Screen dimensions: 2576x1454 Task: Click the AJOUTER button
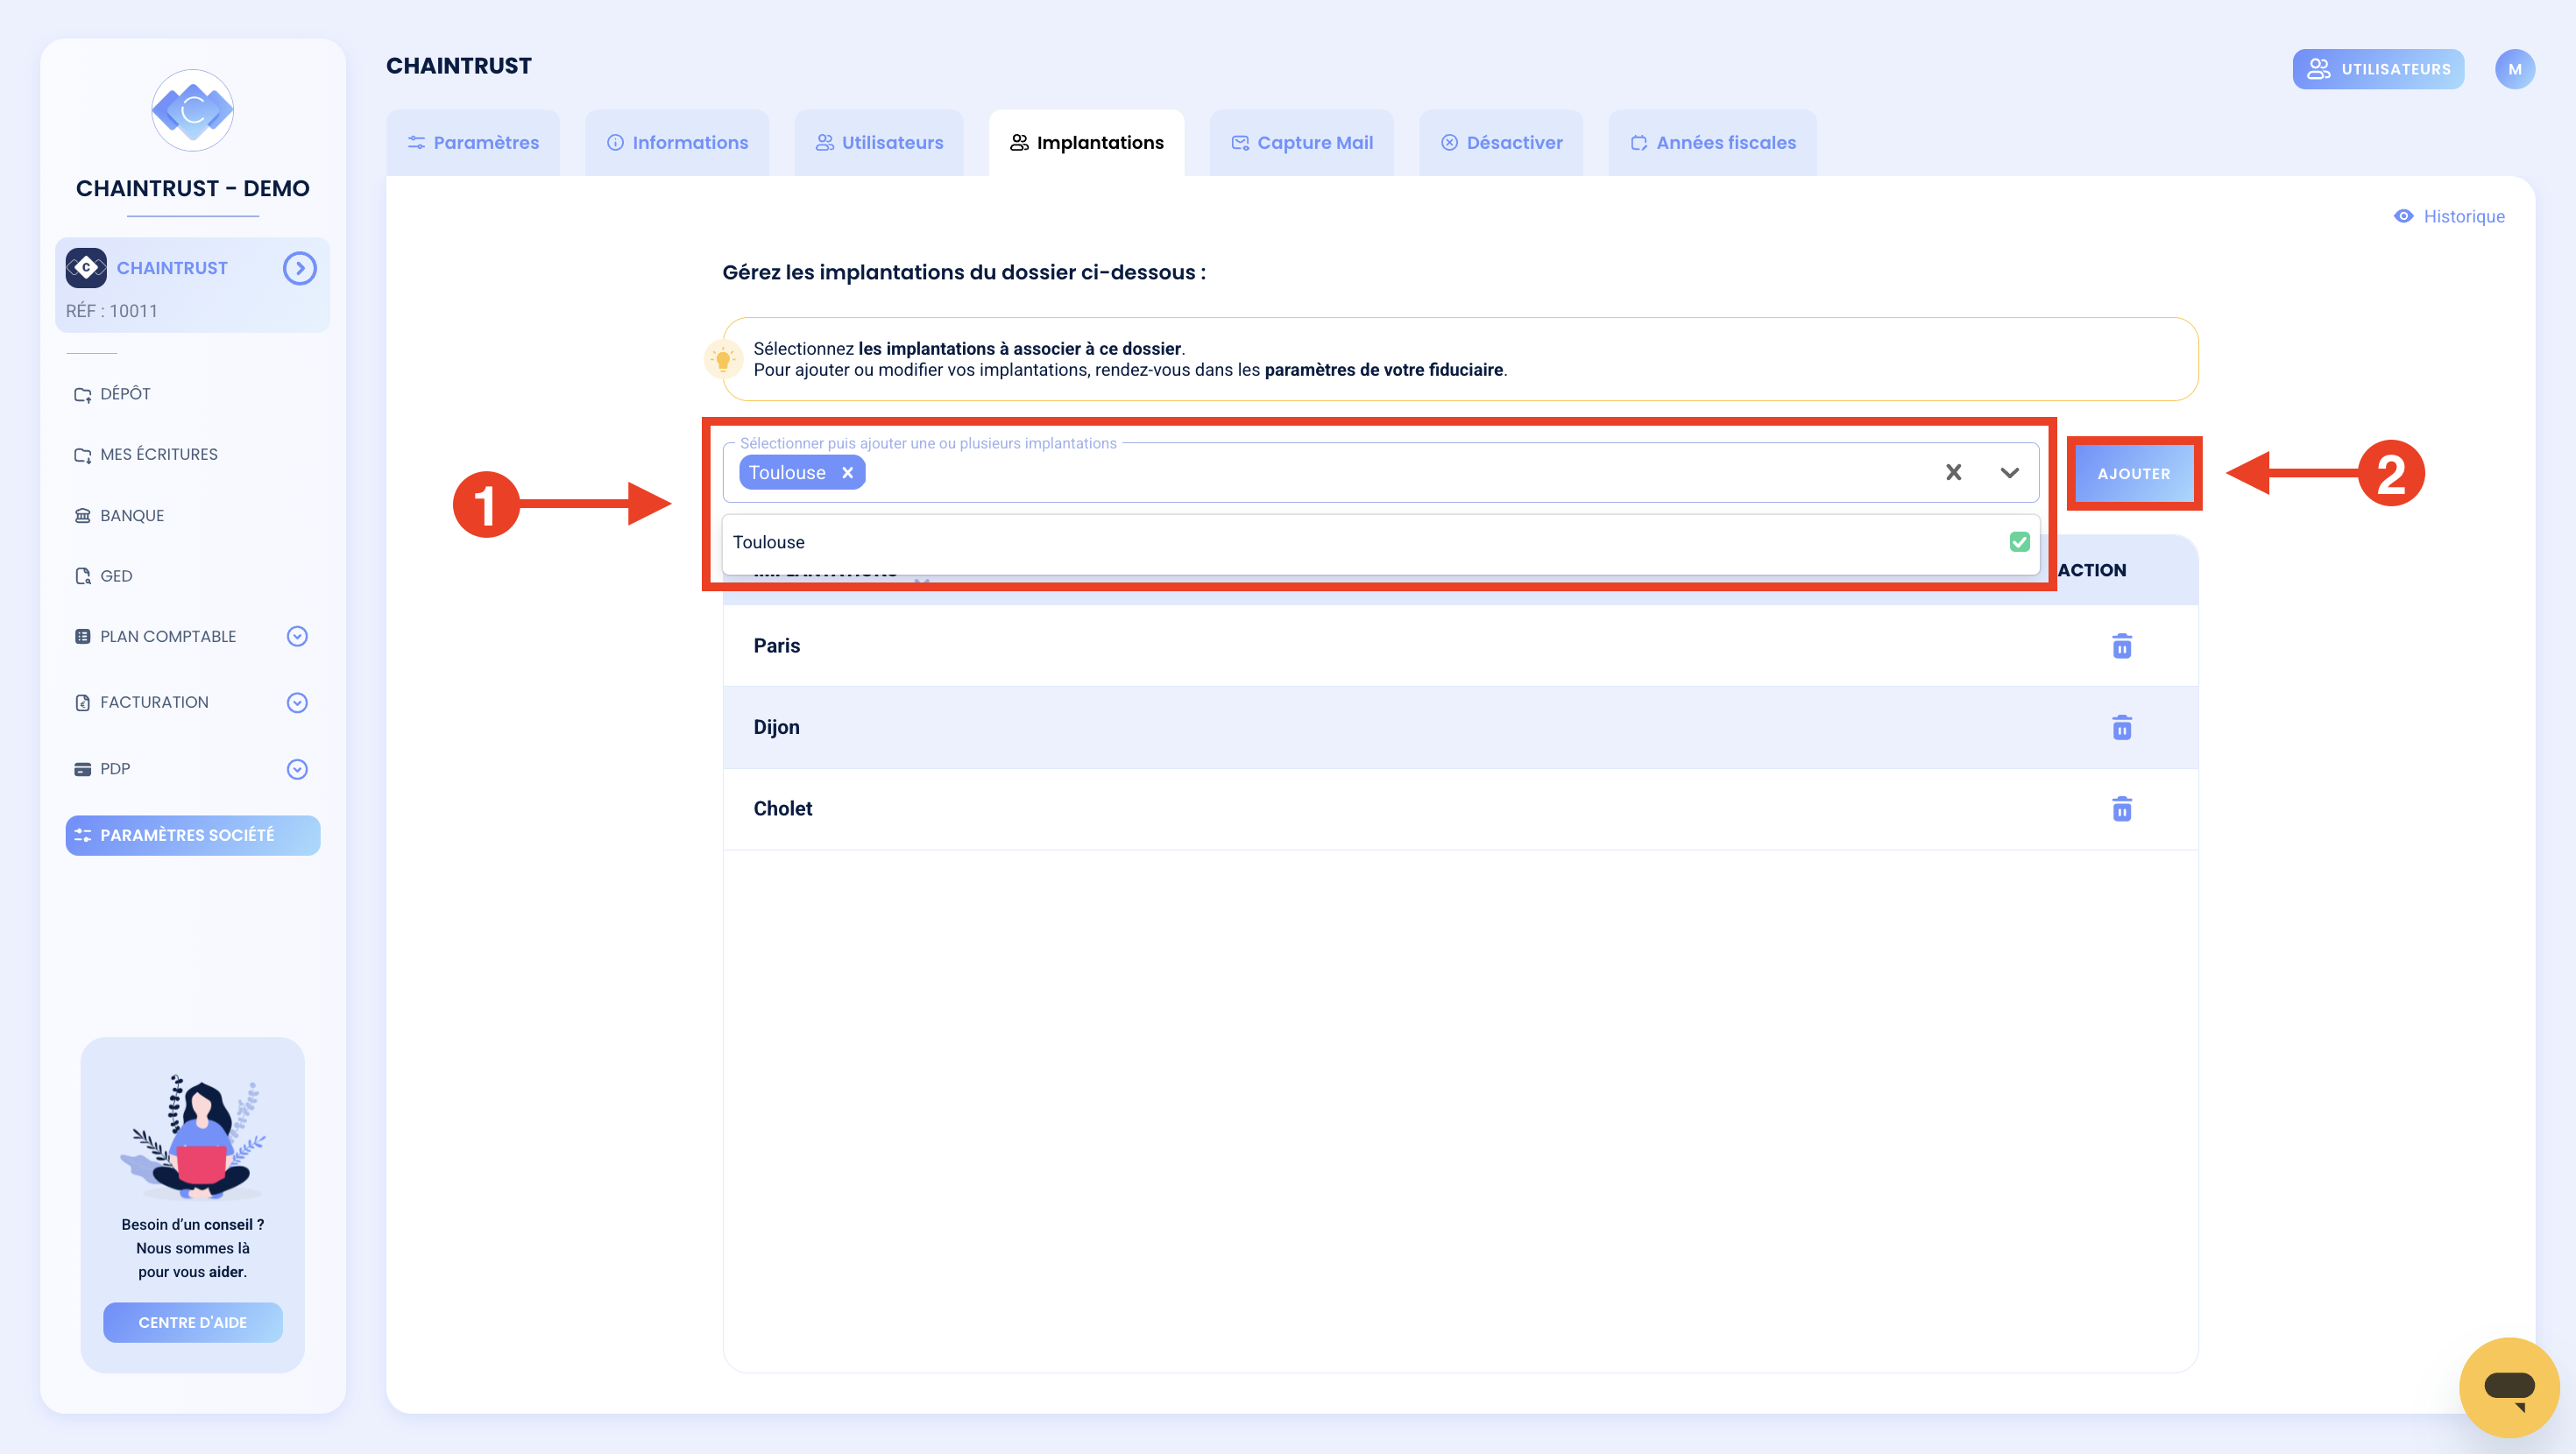point(2134,473)
